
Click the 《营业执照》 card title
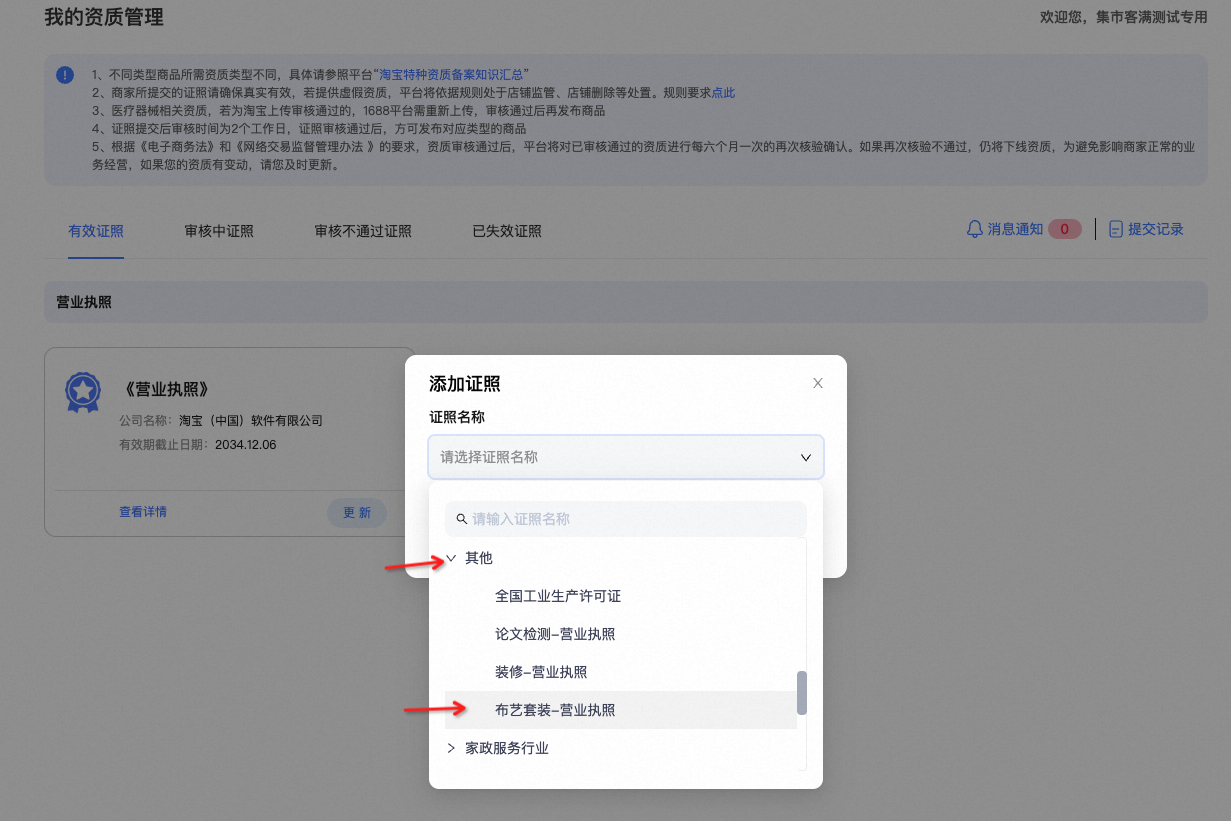(x=168, y=389)
